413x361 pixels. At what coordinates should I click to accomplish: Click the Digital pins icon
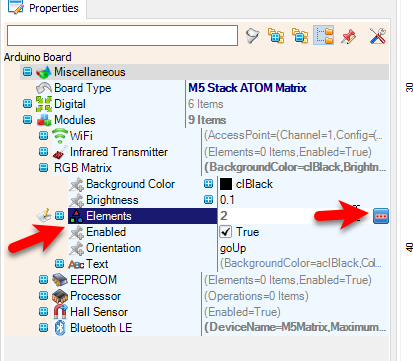coord(44,104)
